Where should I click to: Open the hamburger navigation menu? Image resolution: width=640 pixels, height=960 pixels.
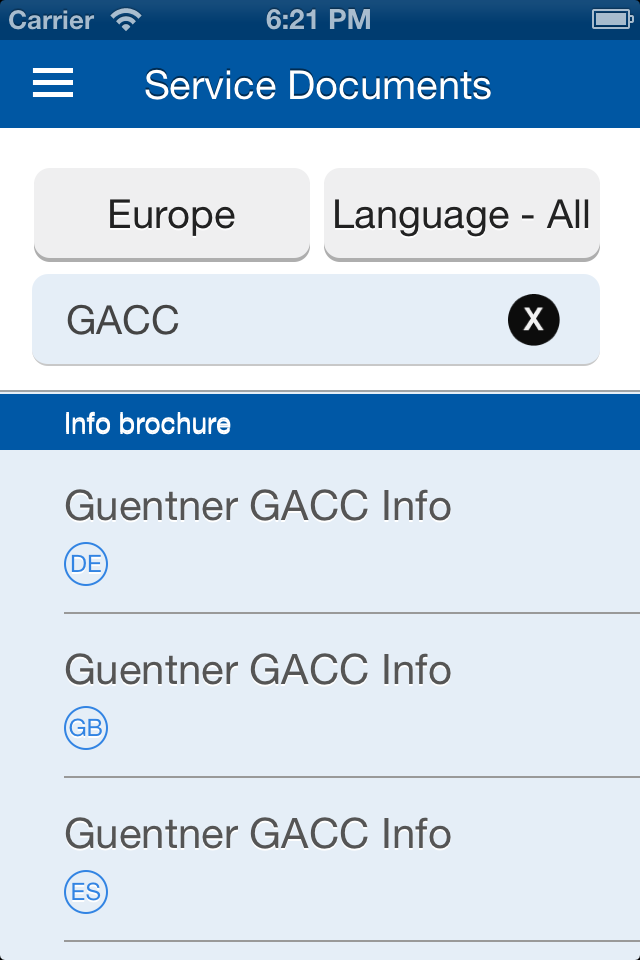pyautogui.click(x=53, y=84)
